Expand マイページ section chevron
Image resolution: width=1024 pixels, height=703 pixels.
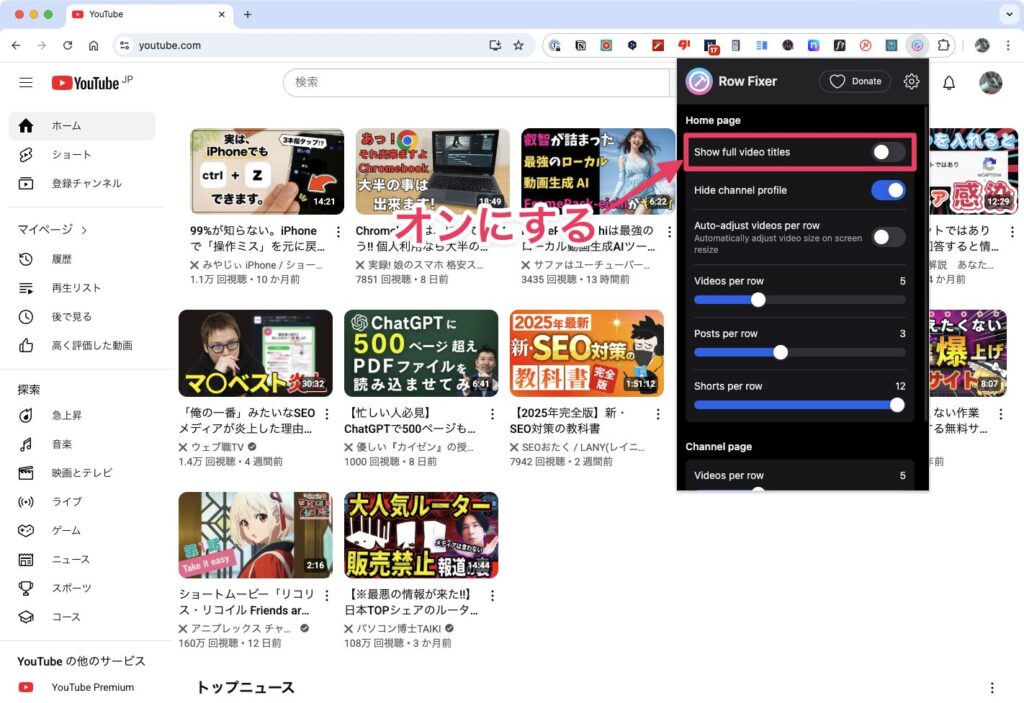(84, 230)
